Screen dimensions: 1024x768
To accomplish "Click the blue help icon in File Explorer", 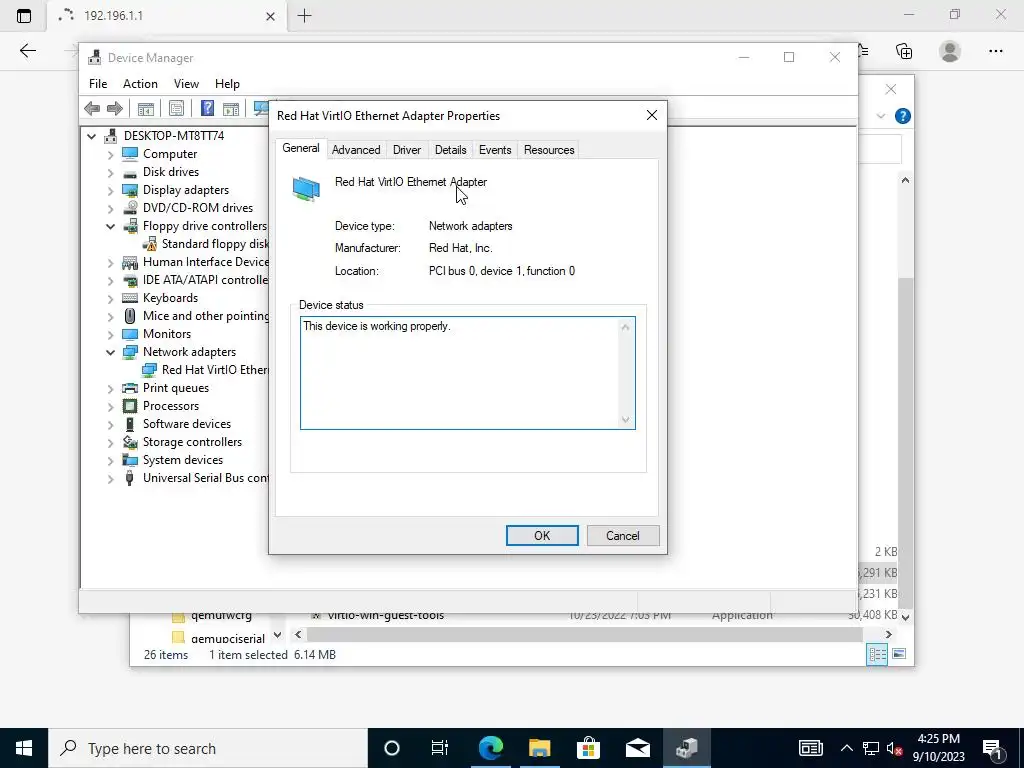I will tap(903, 116).
